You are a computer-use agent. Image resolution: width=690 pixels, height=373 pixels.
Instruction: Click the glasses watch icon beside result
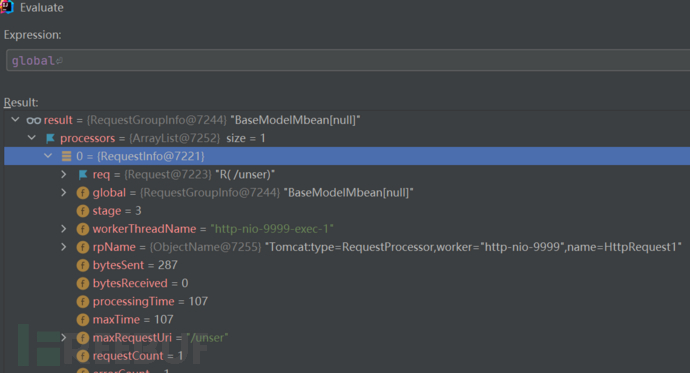coord(33,120)
